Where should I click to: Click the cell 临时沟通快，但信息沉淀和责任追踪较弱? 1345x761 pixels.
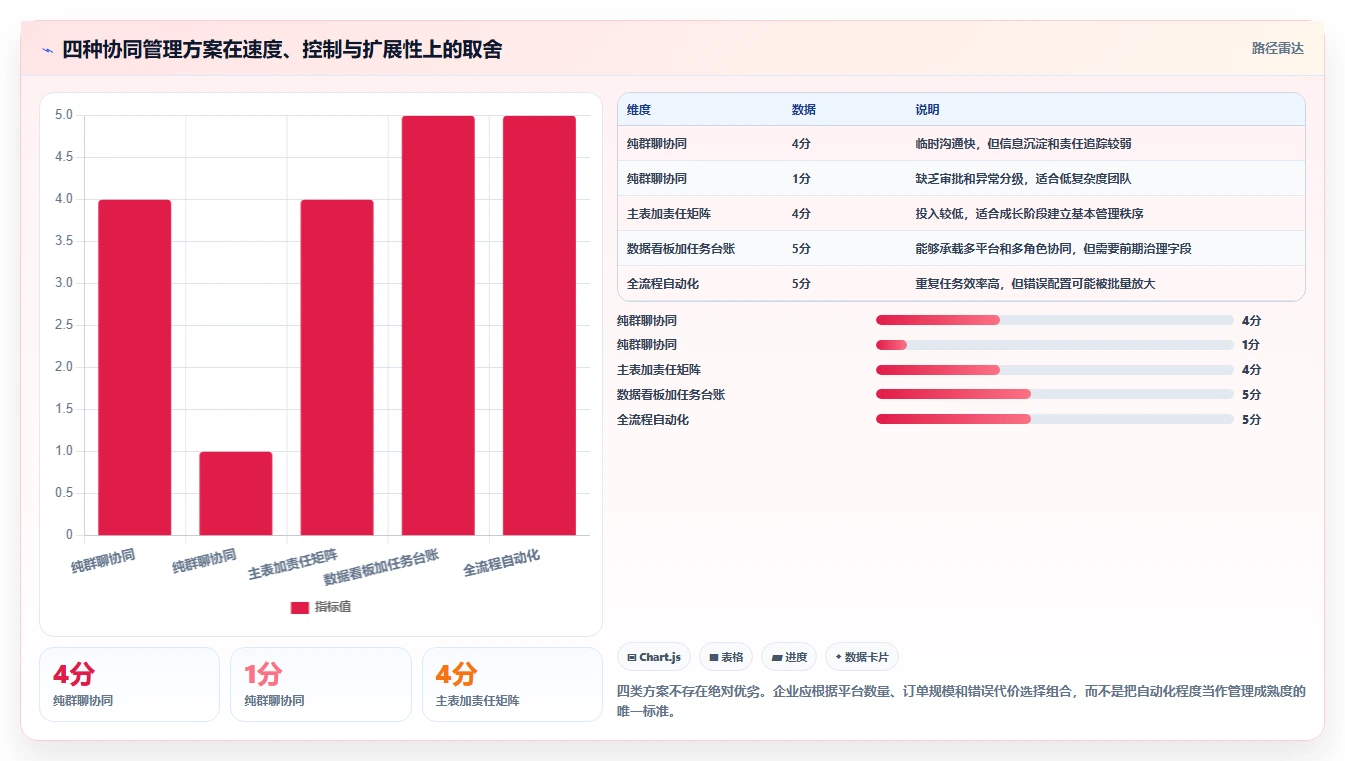[x=1024, y=144]
